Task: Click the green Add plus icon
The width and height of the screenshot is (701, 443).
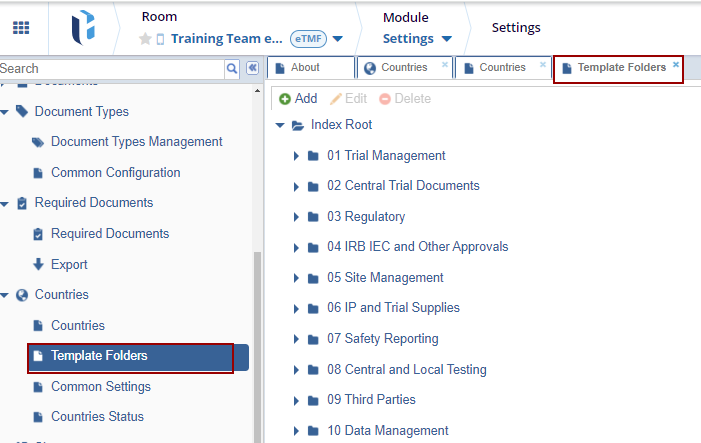Action: point(285,99)
